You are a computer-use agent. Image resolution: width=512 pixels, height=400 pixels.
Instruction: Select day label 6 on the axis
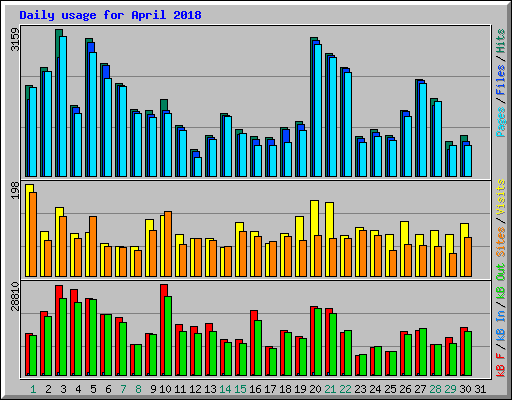point(108,389)
